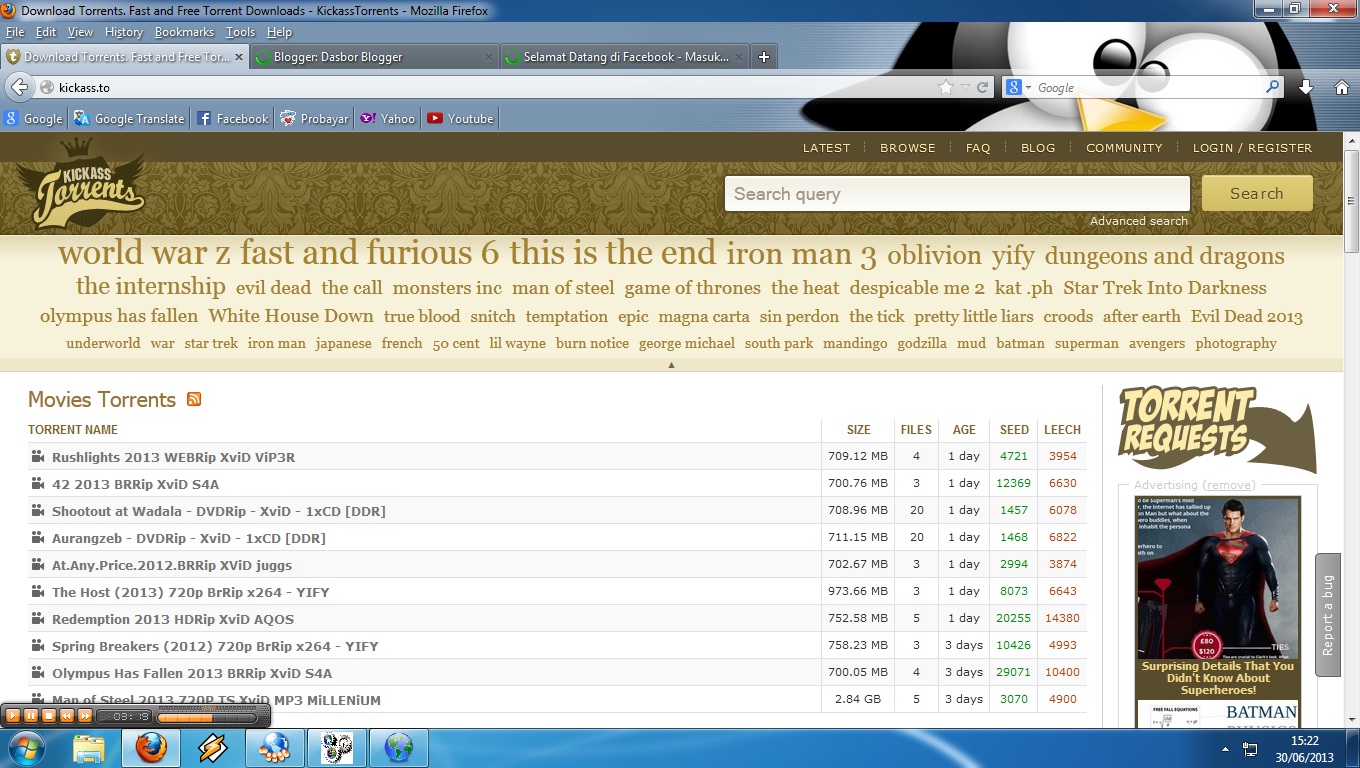Click the magnifier icon in Google search box

[1272, 87]
